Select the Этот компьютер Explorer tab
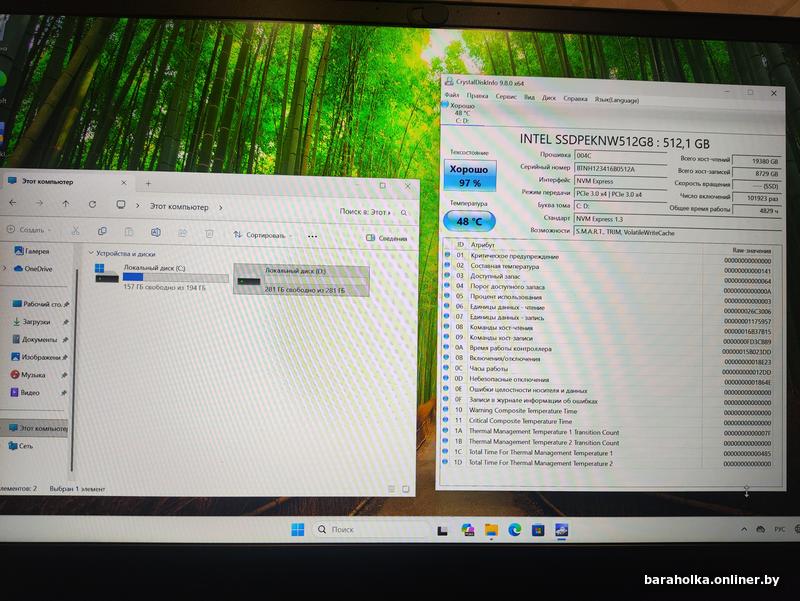This screenshot has width=800, height=601. (x=66, y=181)
